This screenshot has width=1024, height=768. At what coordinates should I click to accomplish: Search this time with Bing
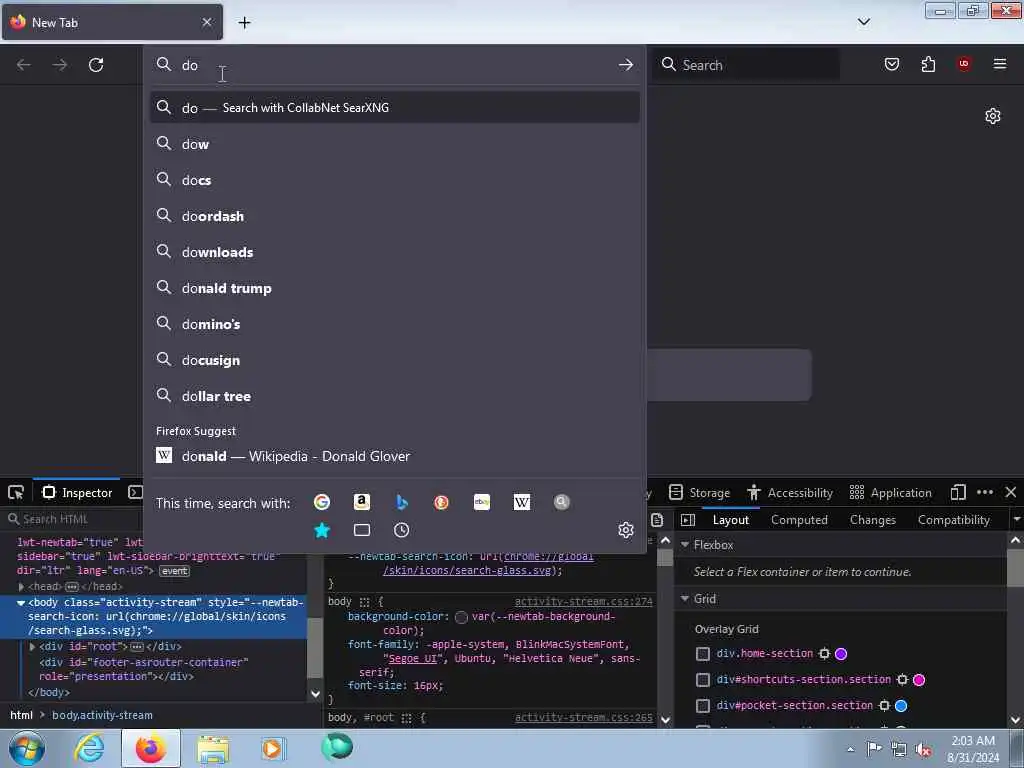point(402,502)
